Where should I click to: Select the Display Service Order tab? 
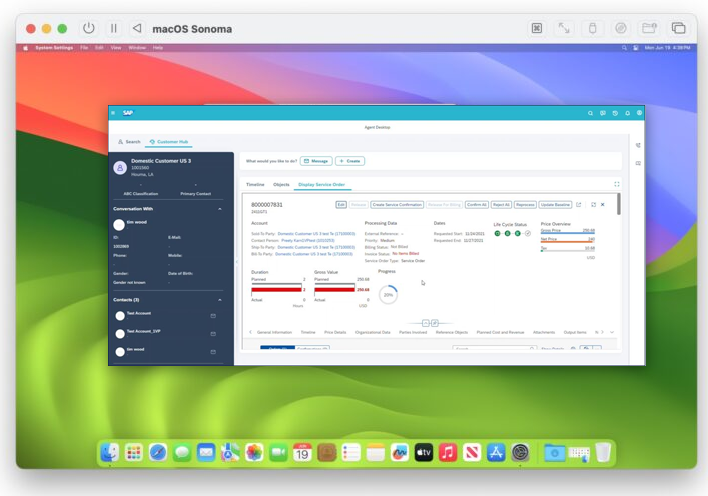tap(321, 184)
